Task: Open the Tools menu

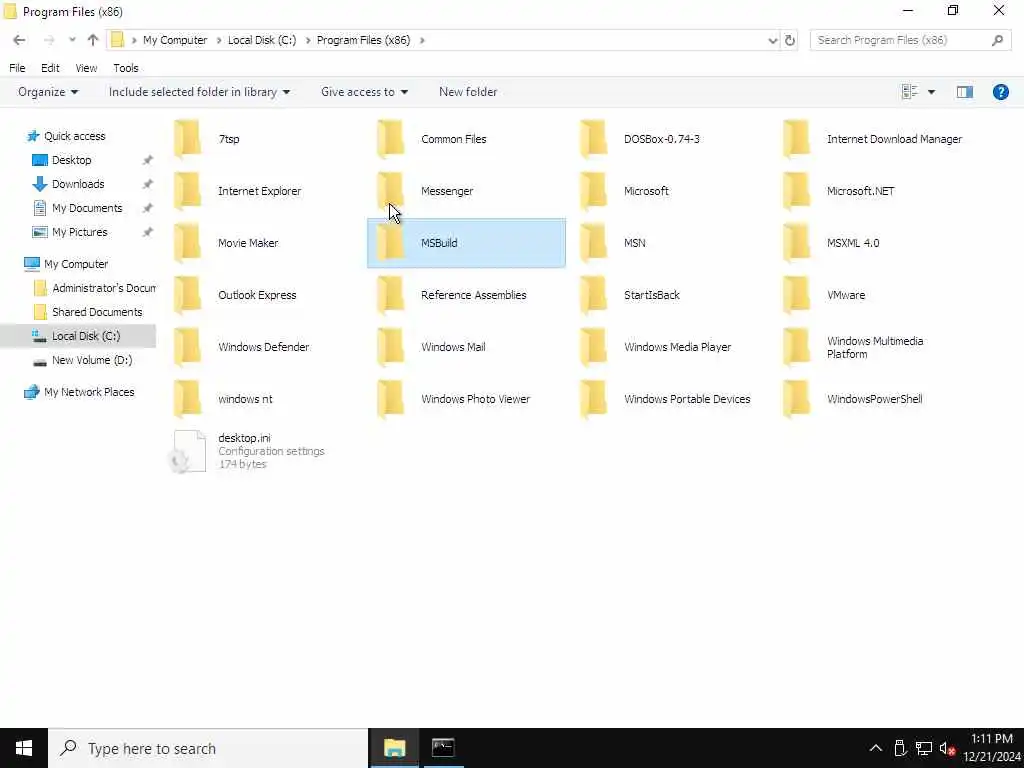Action: [125, 68]
